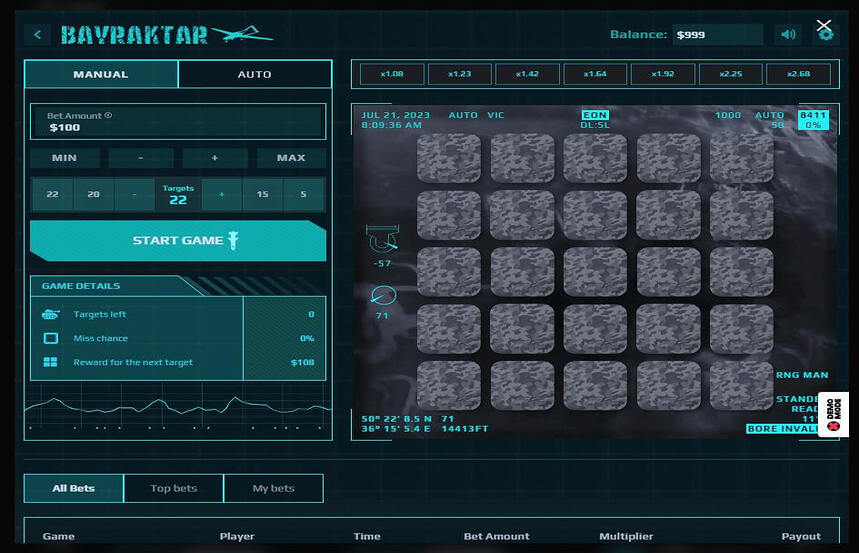
Task: Click the 14413FT altitude readout
Action: pos(465,429)
